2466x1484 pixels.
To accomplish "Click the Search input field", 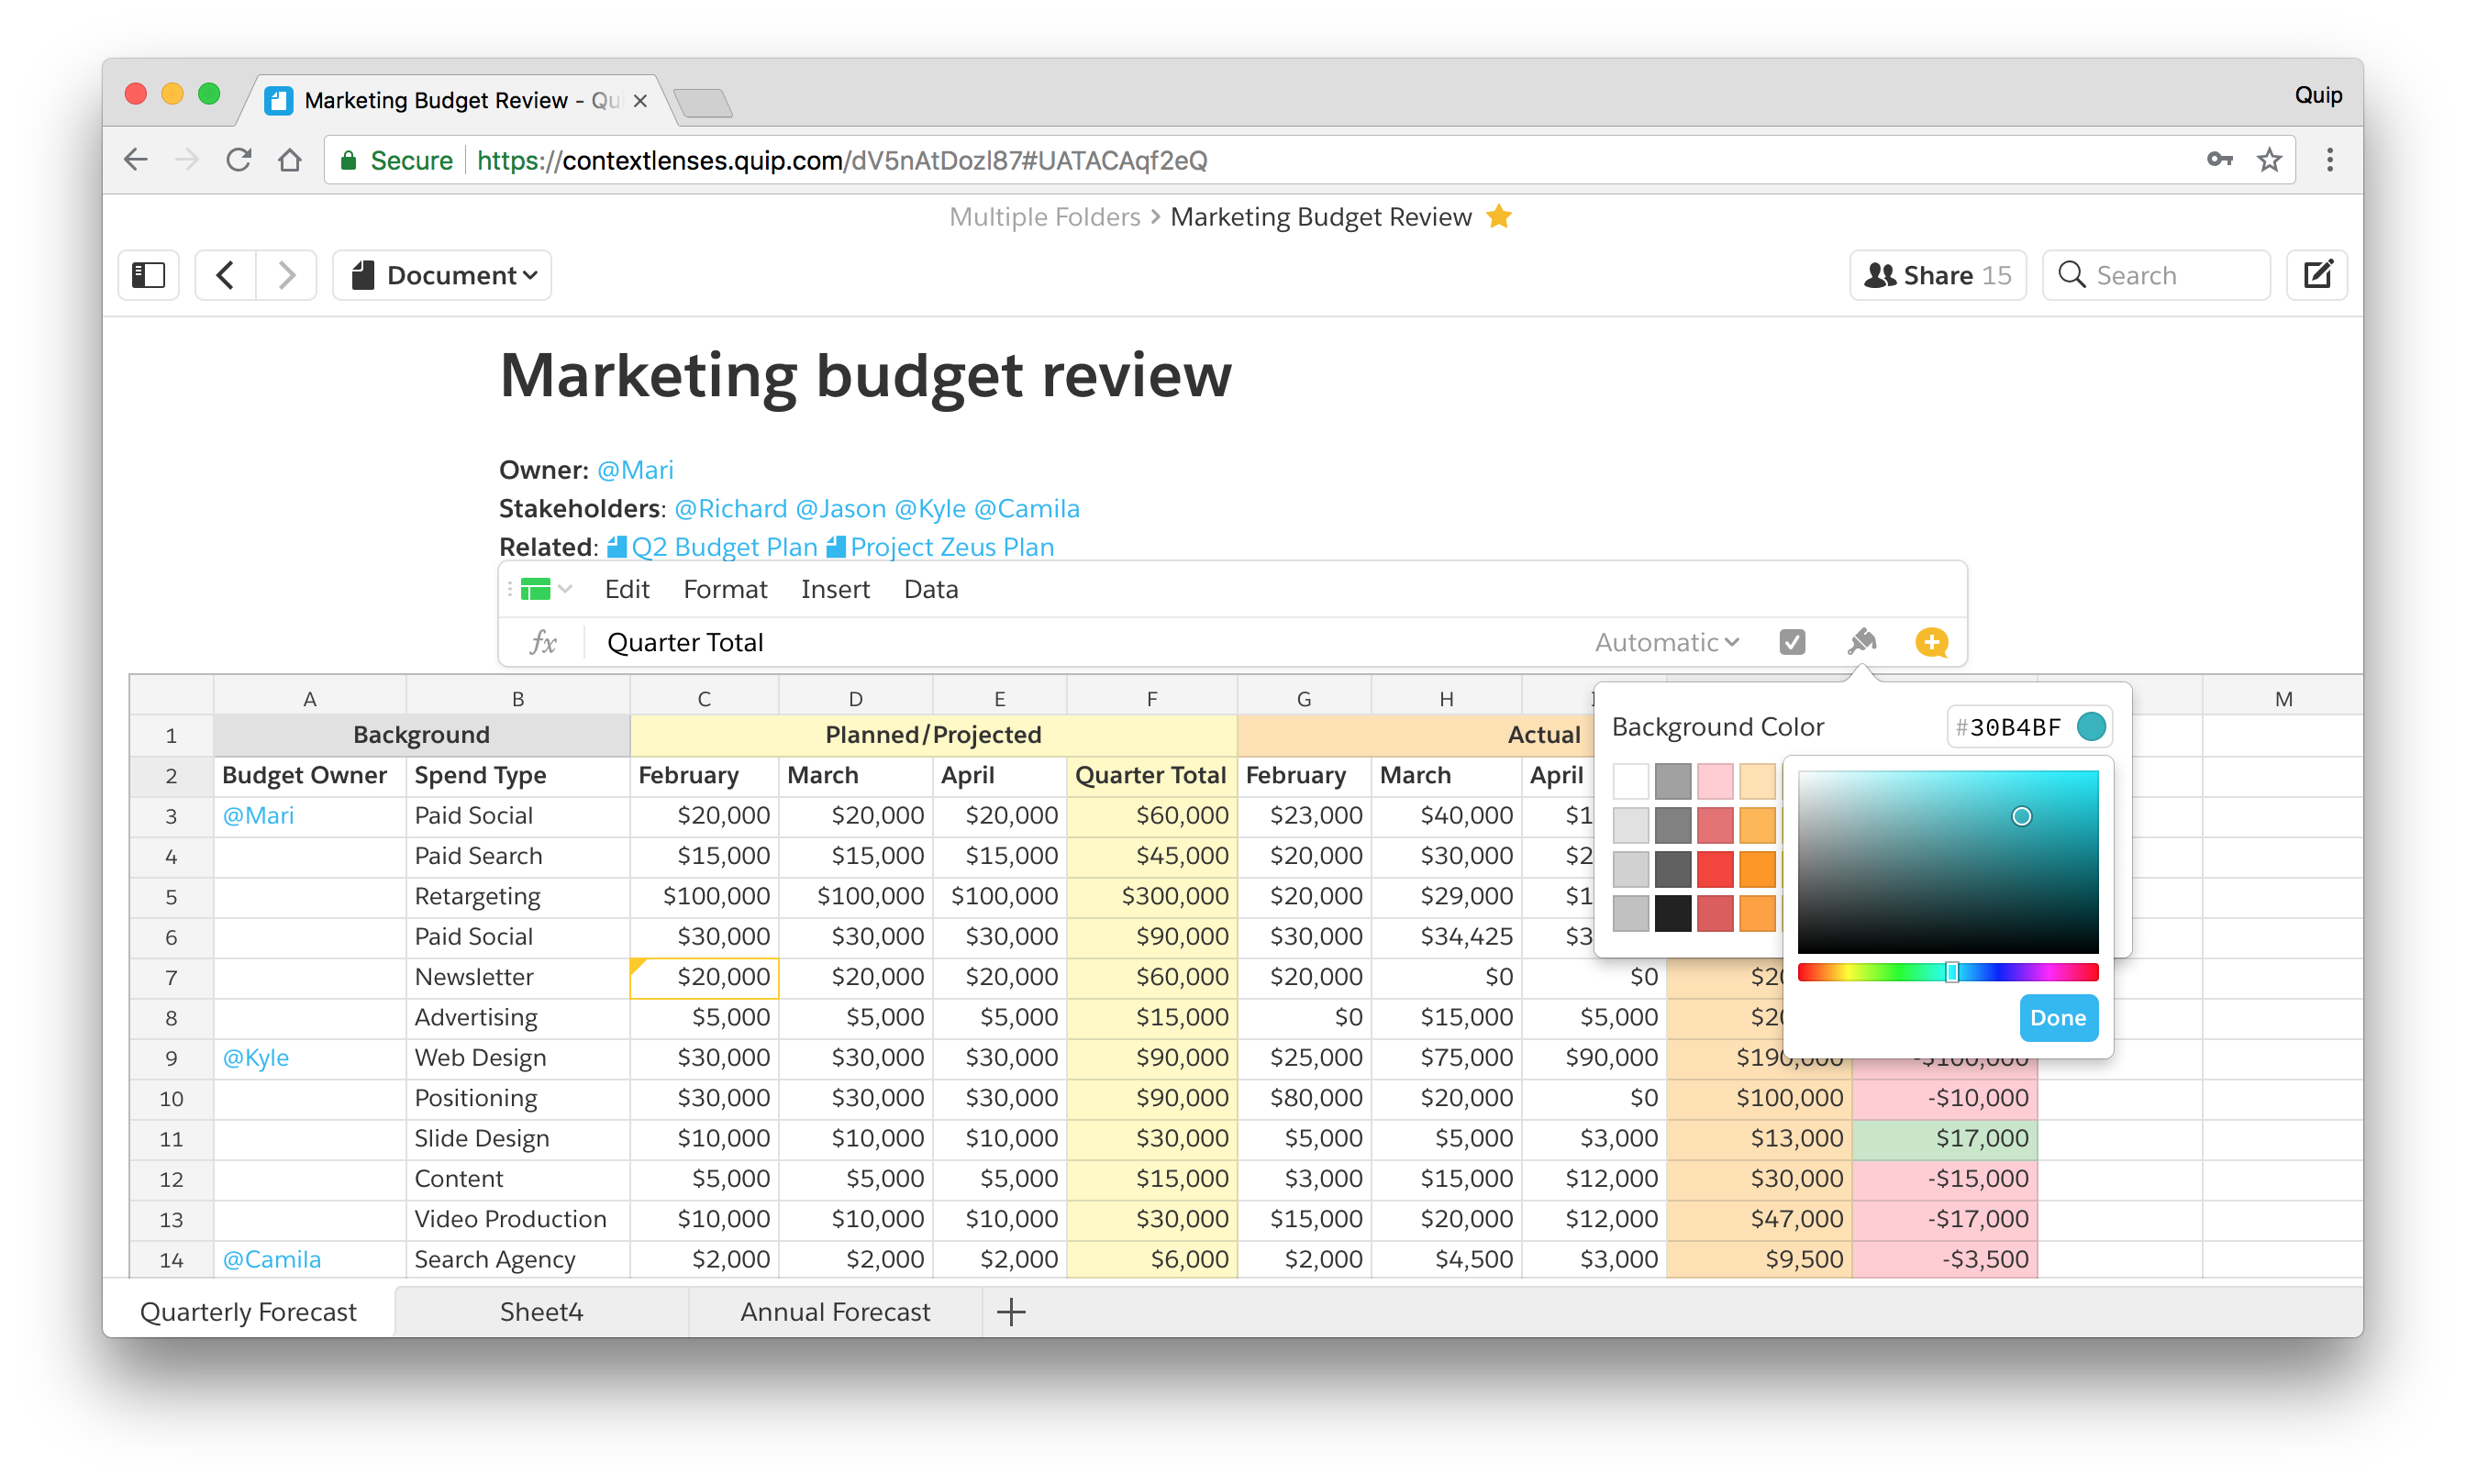I will tap(2155, 275).
